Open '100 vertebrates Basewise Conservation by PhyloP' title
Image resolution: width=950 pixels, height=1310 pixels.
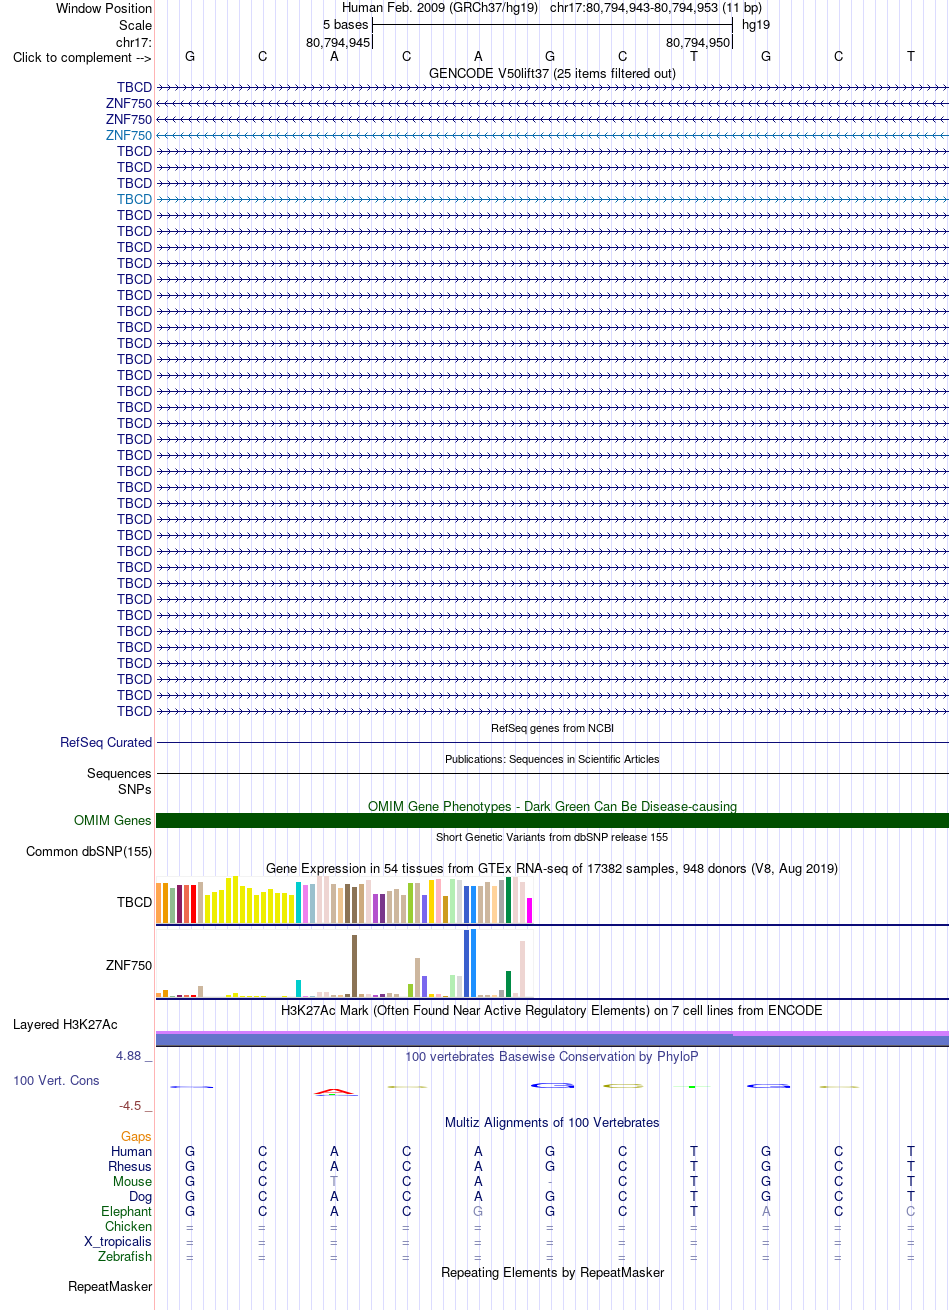tap(552, 1056)
